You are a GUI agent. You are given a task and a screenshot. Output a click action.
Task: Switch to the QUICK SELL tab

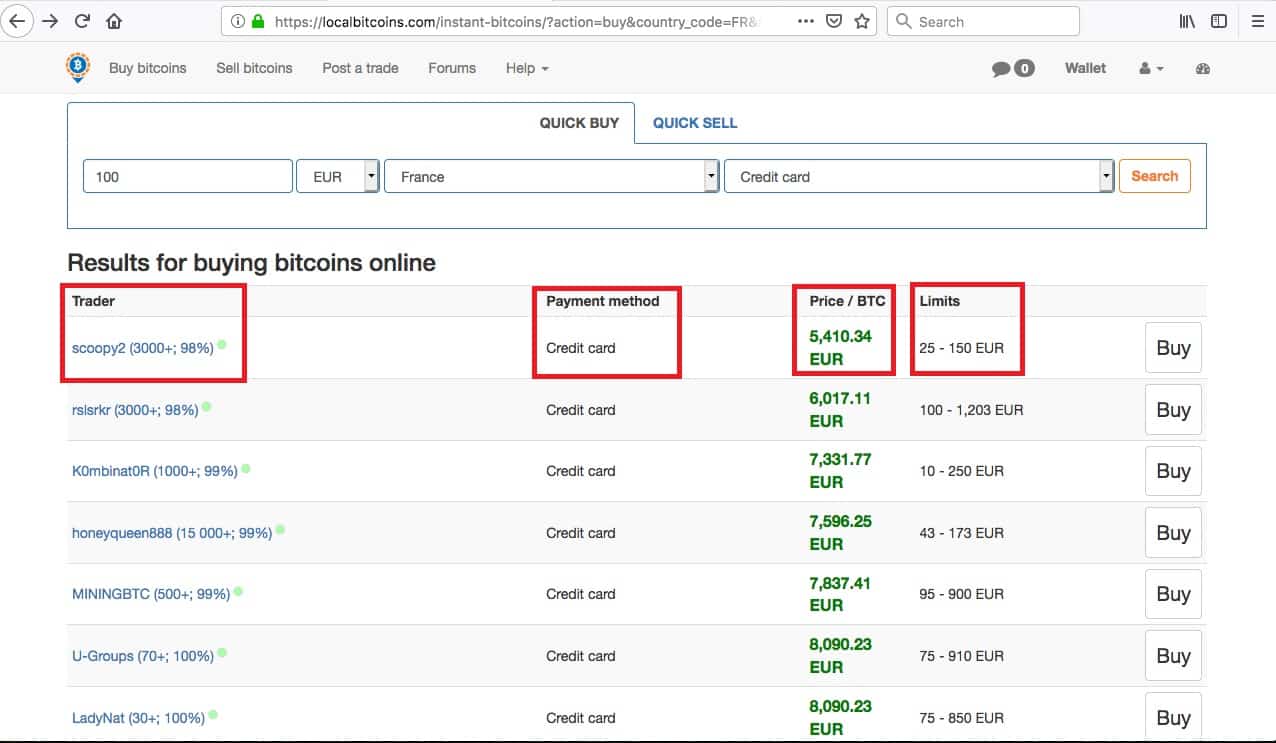tap(695, 123)
